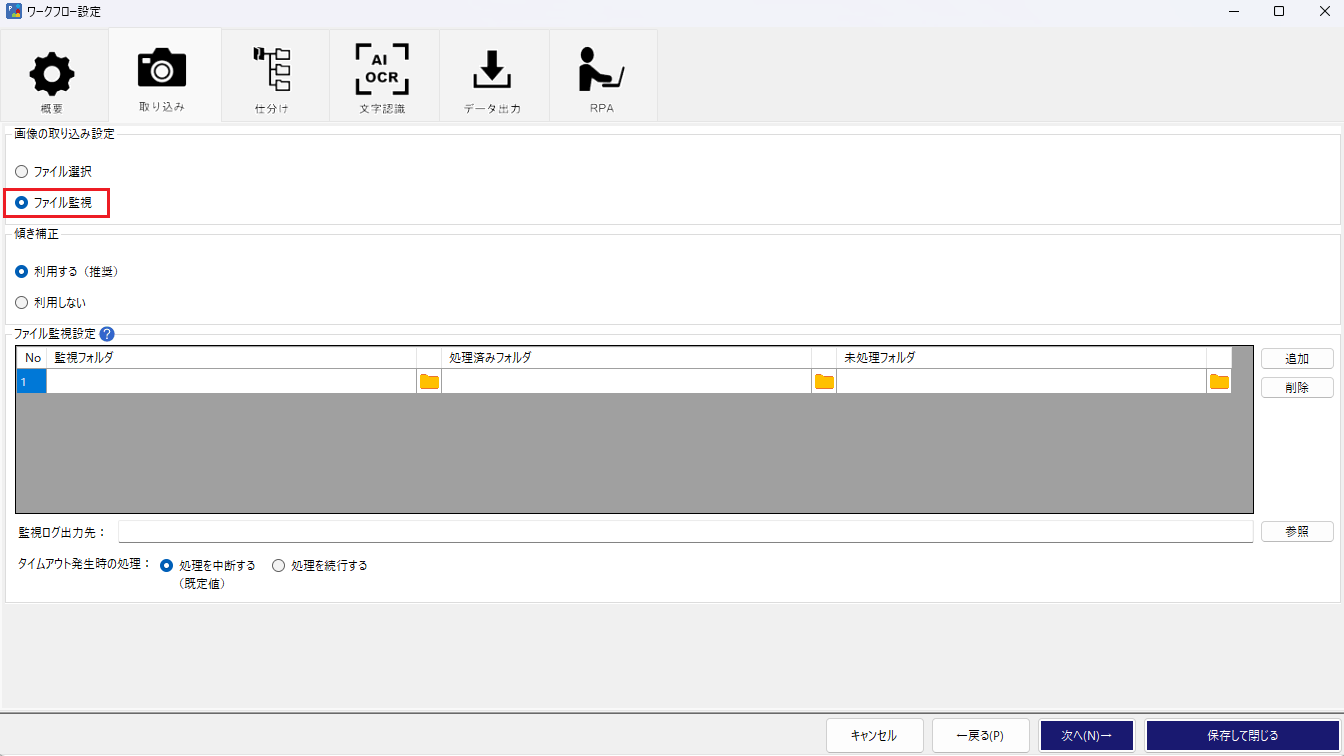Click the 参照 button for log output

click(1297, 532)
